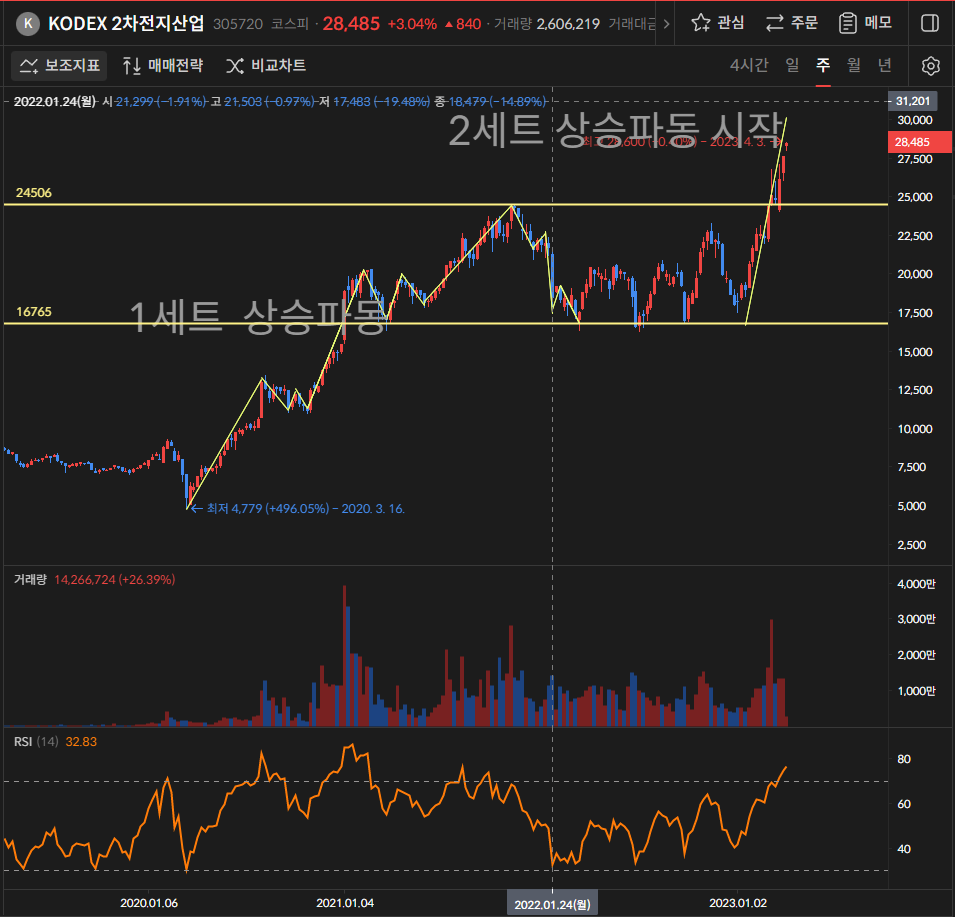Click the red 28,485 price axis tag
The image size is (955, 917).
[x=919, y=142]
